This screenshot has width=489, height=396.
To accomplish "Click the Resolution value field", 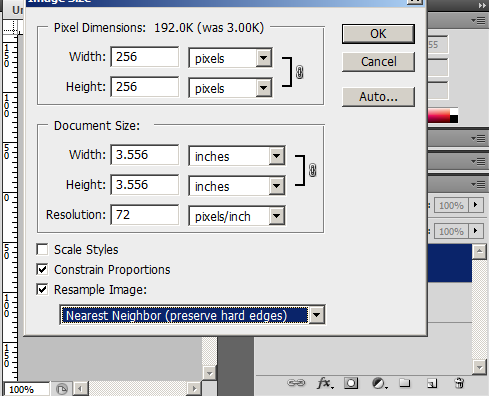I will point(145,215).
